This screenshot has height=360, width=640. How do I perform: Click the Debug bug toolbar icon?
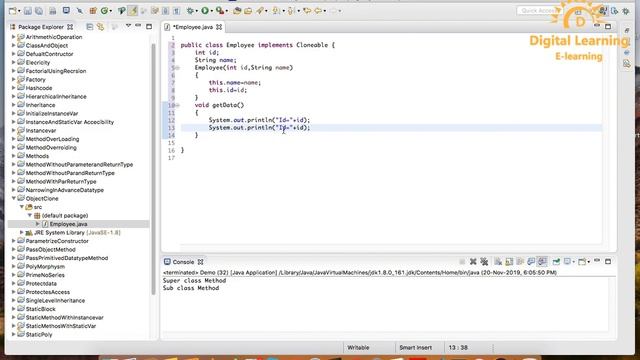[x=190, y=11]
